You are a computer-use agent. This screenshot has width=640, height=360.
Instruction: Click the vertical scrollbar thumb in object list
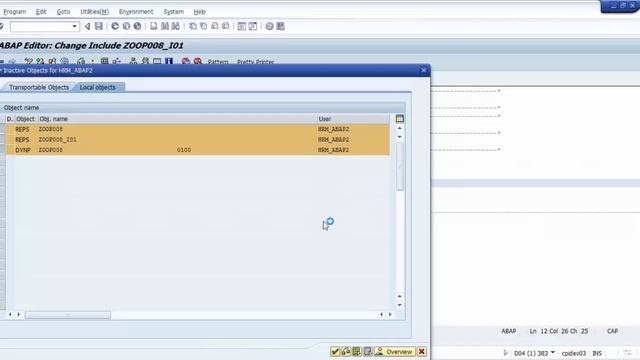point(400,166)
